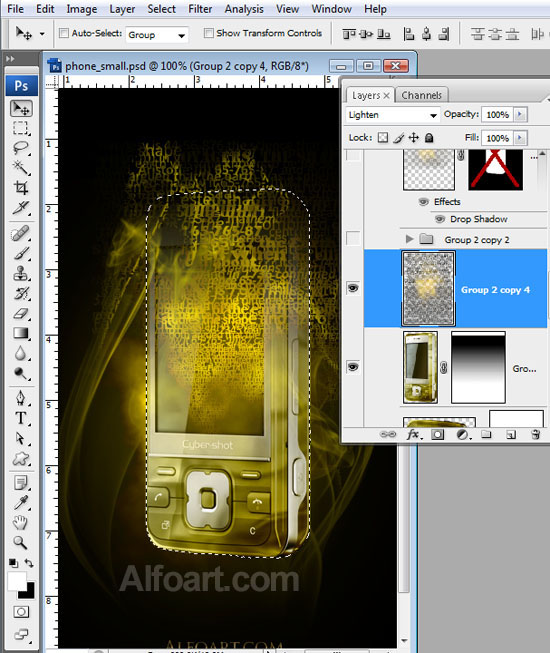Select the Horizontal Type tool
The width and height of the screenshot is (550, 653).
point(21,418)
